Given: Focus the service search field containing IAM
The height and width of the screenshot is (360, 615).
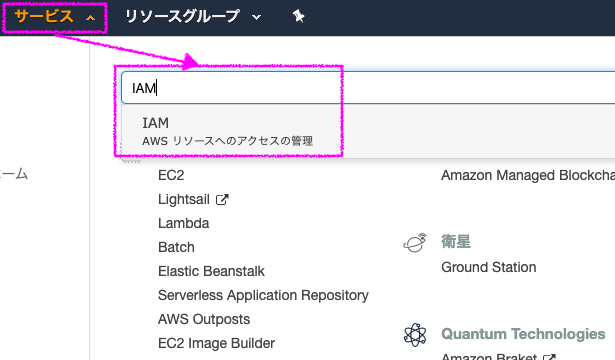Looking at the screenshot, I should click(x=368, y=88).
